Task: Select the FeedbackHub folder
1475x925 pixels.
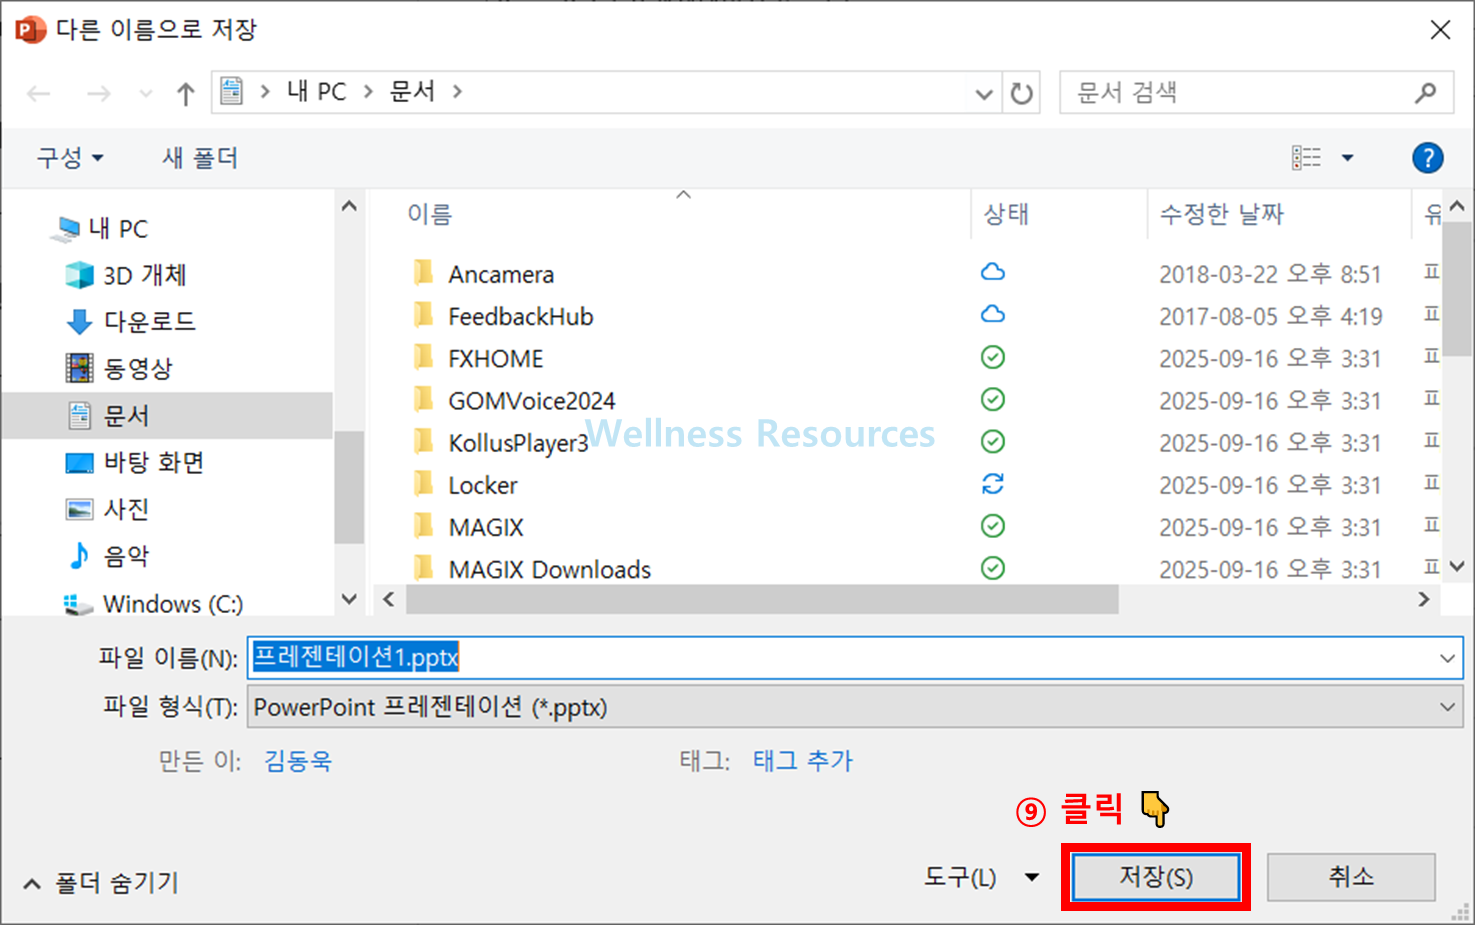Action: pyautogui.click(x=521, y=317)
